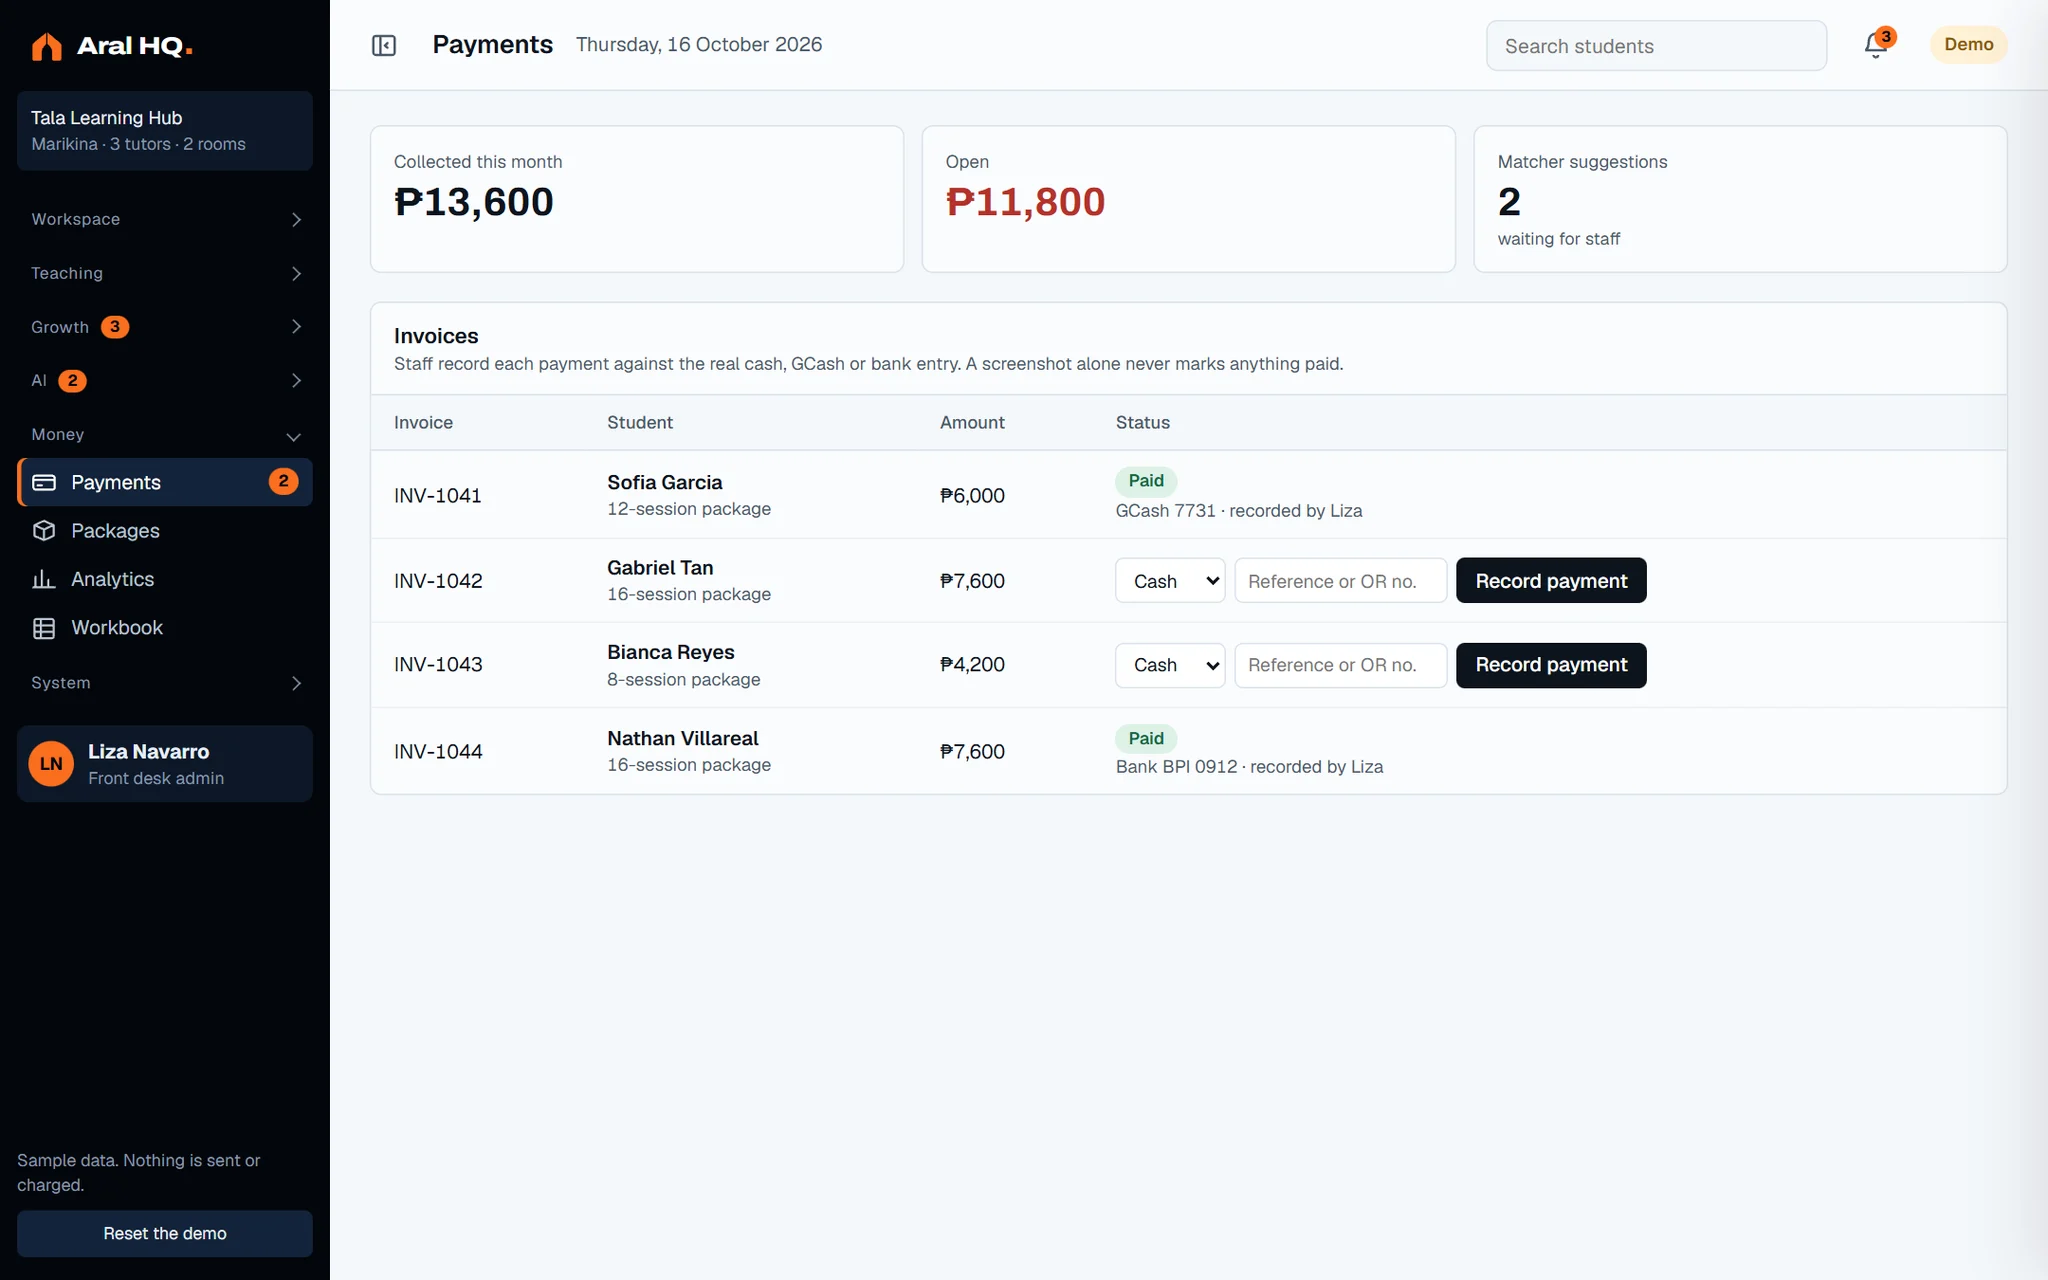Click the Status column header

tap(1143, 423)
